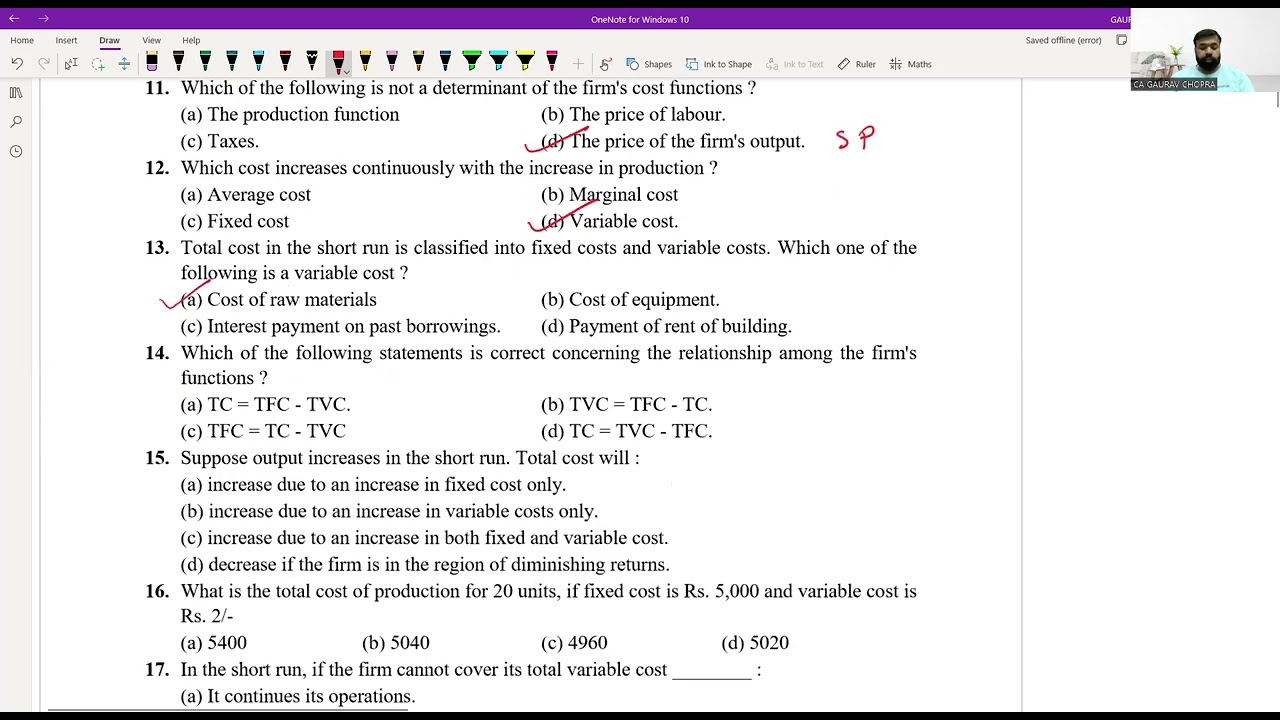Click the Ink to Text button
The width and height of the screenshot is (1280, 720).
click(795, 64)
